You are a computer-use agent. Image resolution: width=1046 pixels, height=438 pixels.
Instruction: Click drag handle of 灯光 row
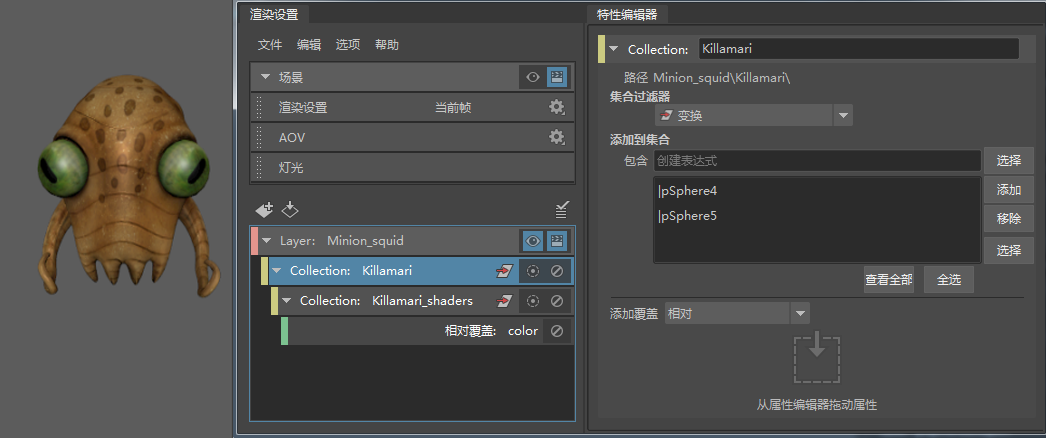(261, 167)
